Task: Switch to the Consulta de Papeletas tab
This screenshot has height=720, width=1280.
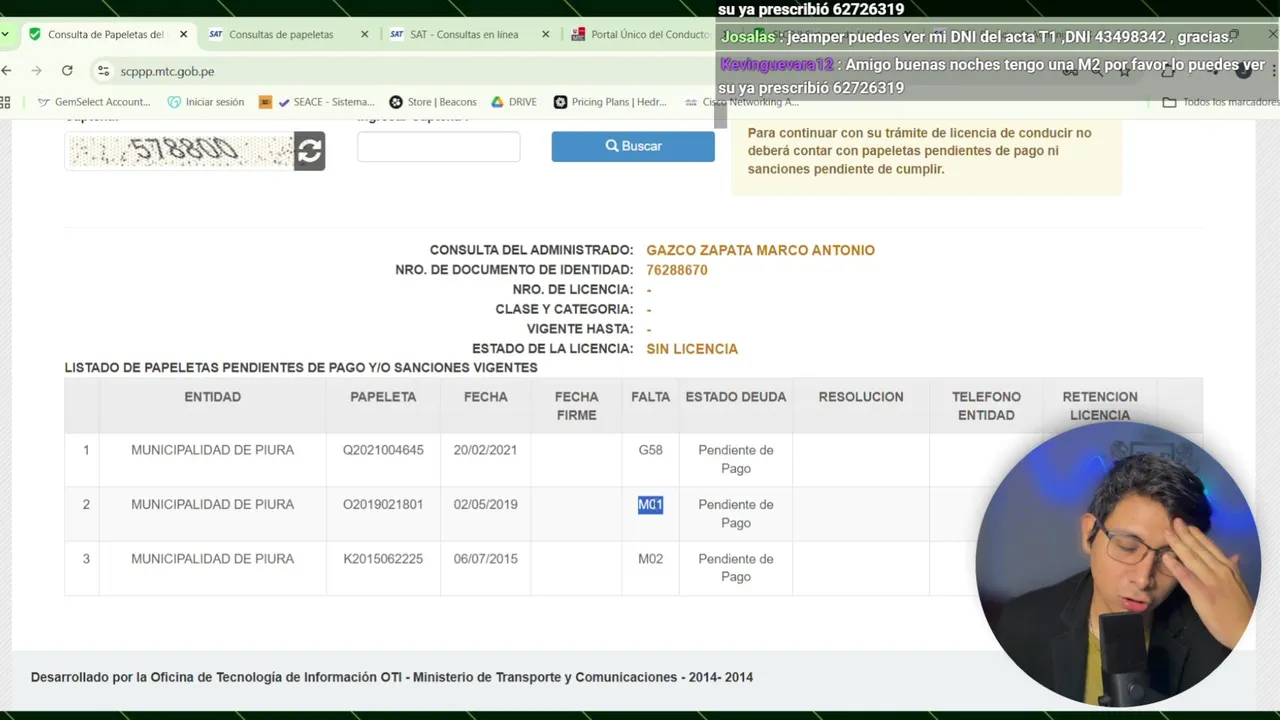Action: 107,34
